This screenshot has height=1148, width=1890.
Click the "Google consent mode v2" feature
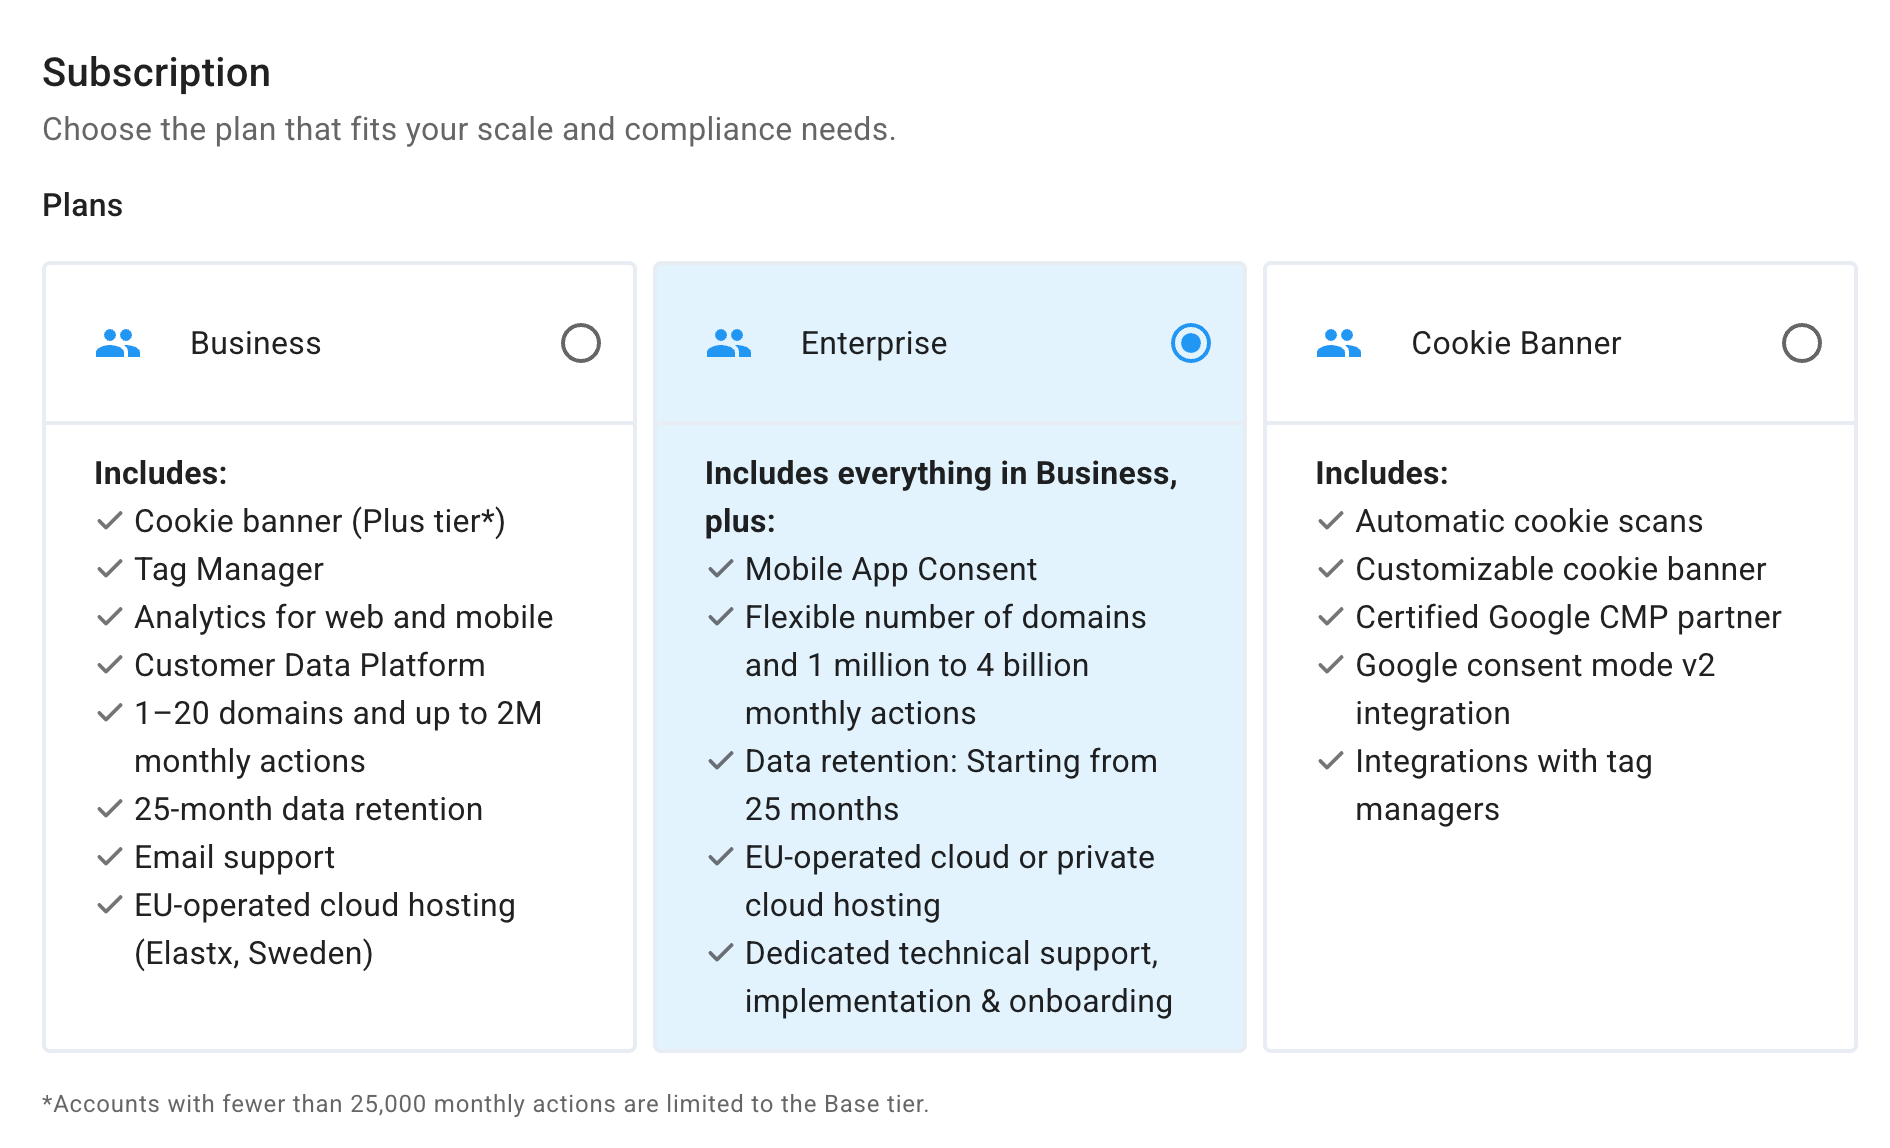(x=1534, y=665)
